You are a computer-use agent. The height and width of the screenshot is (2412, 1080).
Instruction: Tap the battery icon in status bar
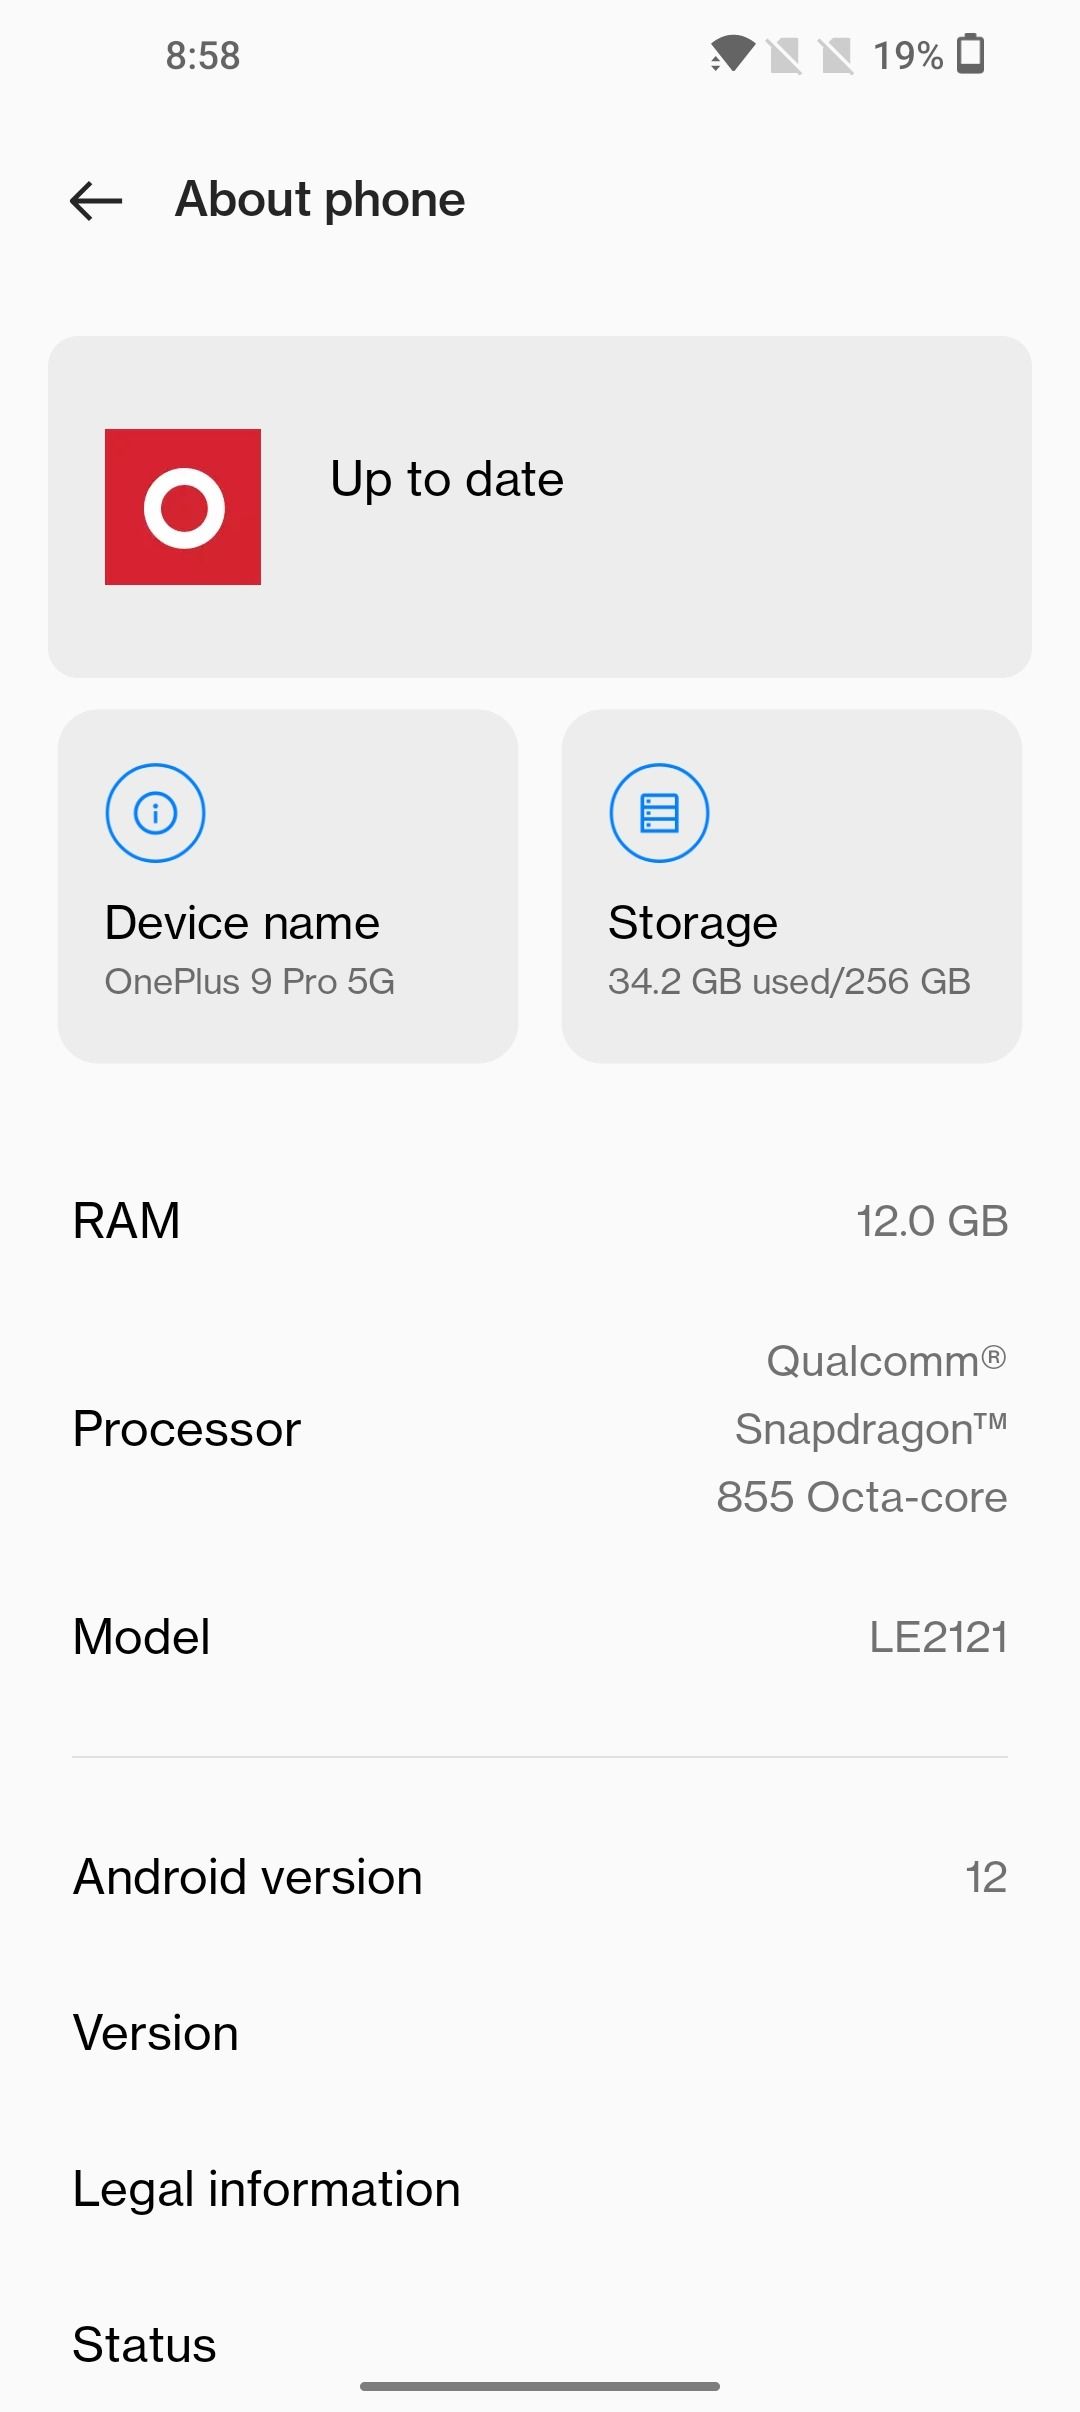pyautogui.click(x=970, y=54)
